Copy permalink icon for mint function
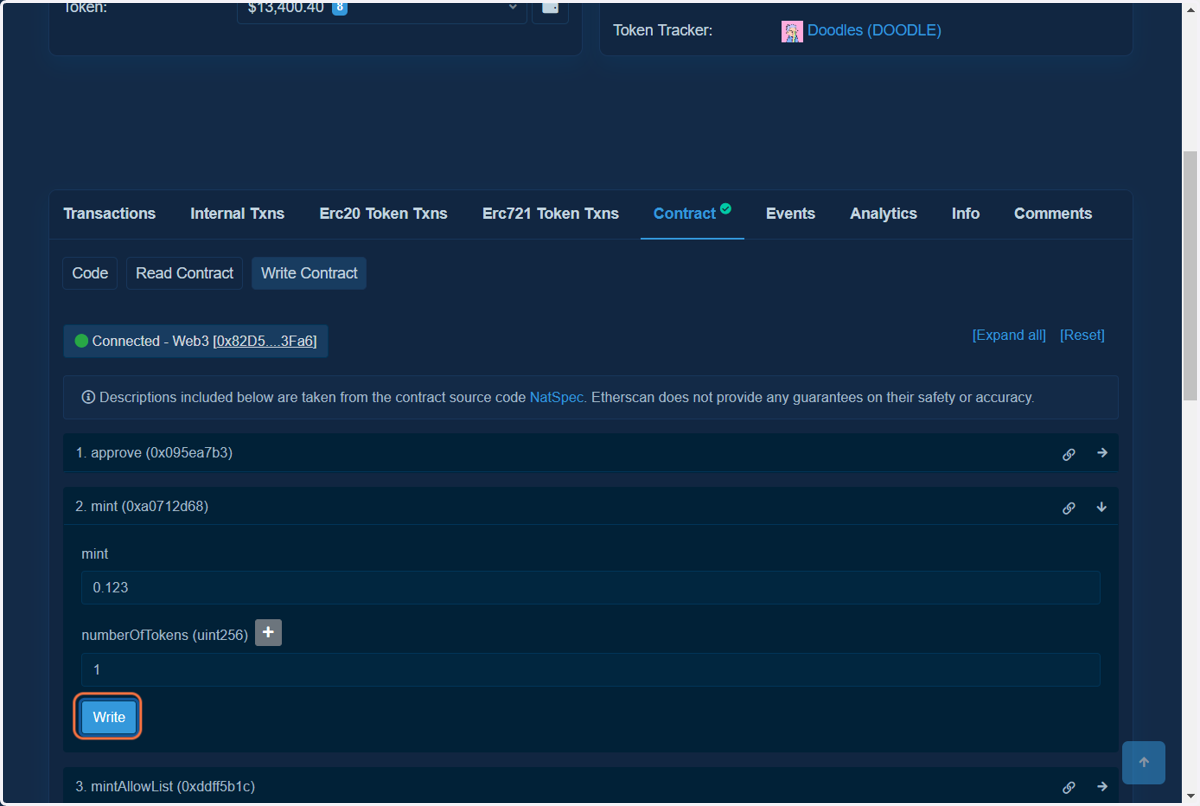Viewport: 1200px width, 806px height. click(x=1069, y=508)
